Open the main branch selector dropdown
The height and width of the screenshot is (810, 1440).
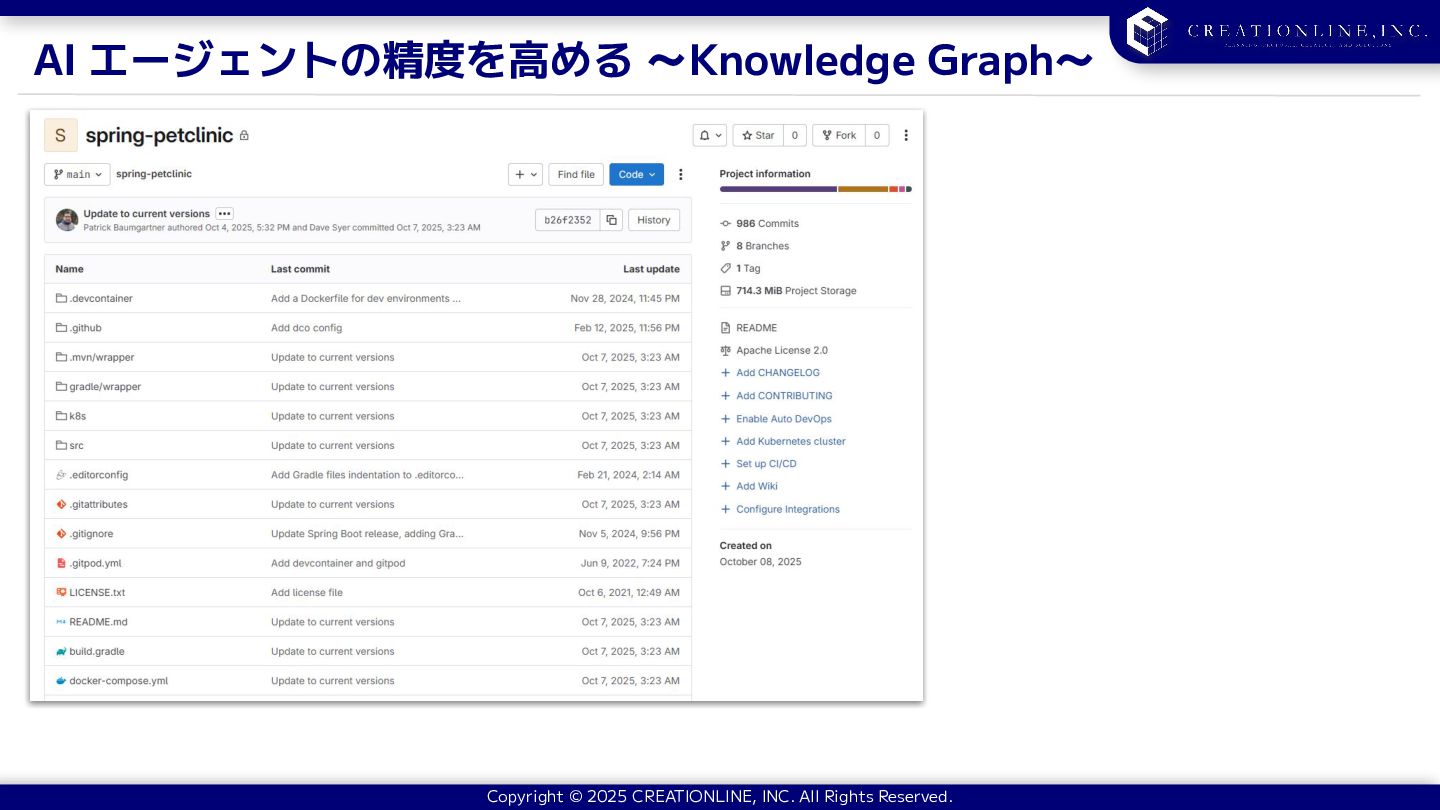(77, 174)
